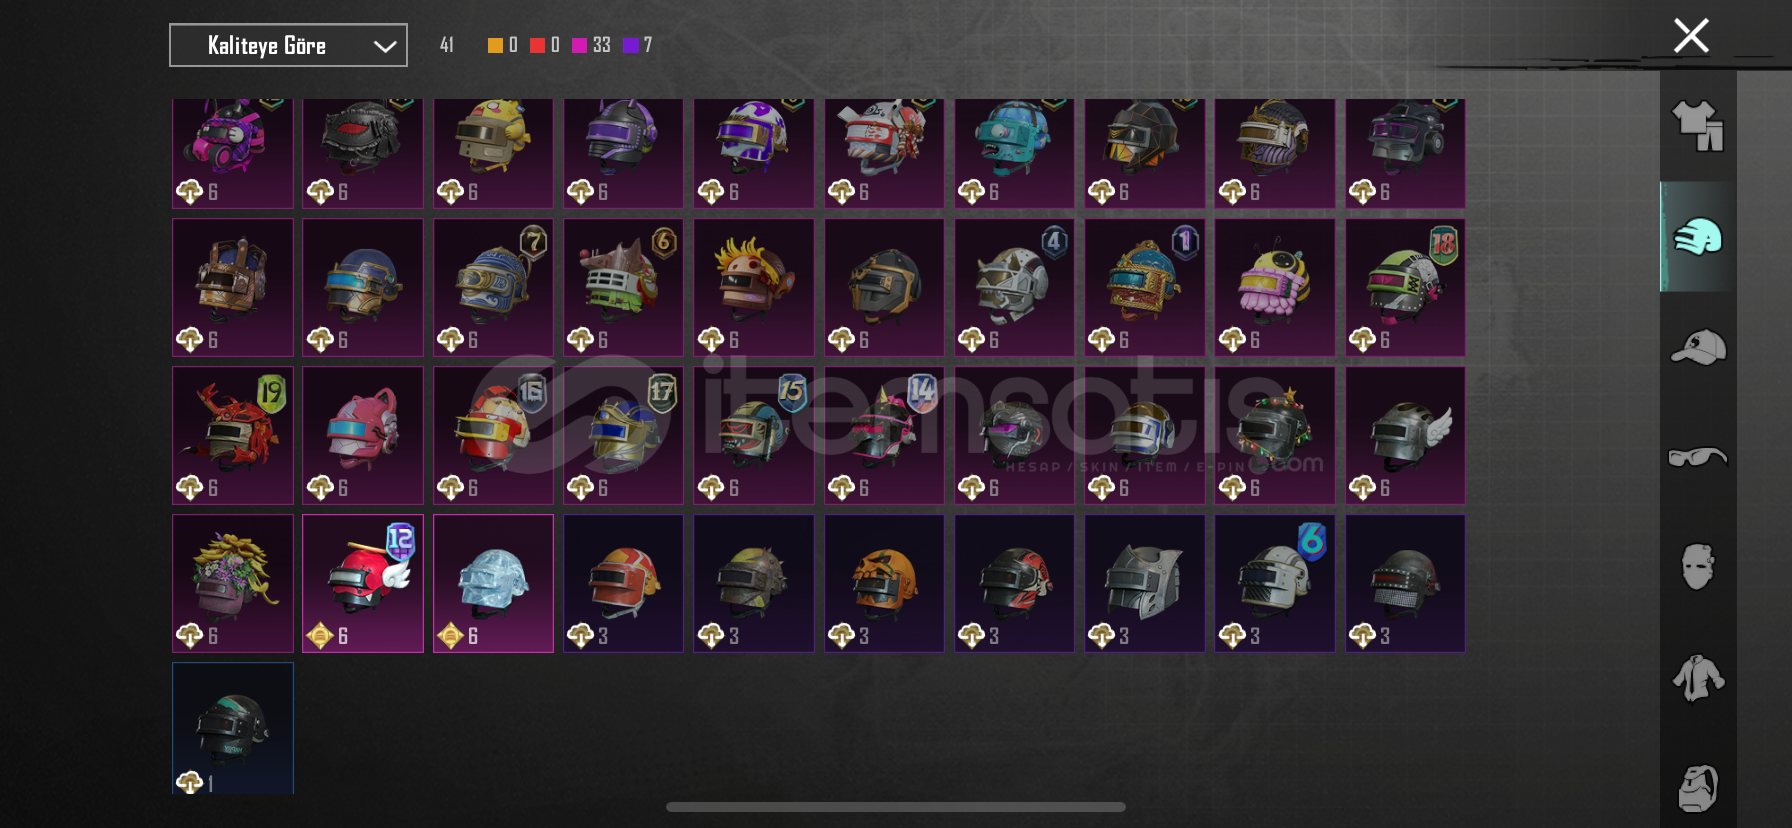The width and height of the screenshot is (1792, 828).
Task: Select the pink quality color filter
Action: [579, 45]
